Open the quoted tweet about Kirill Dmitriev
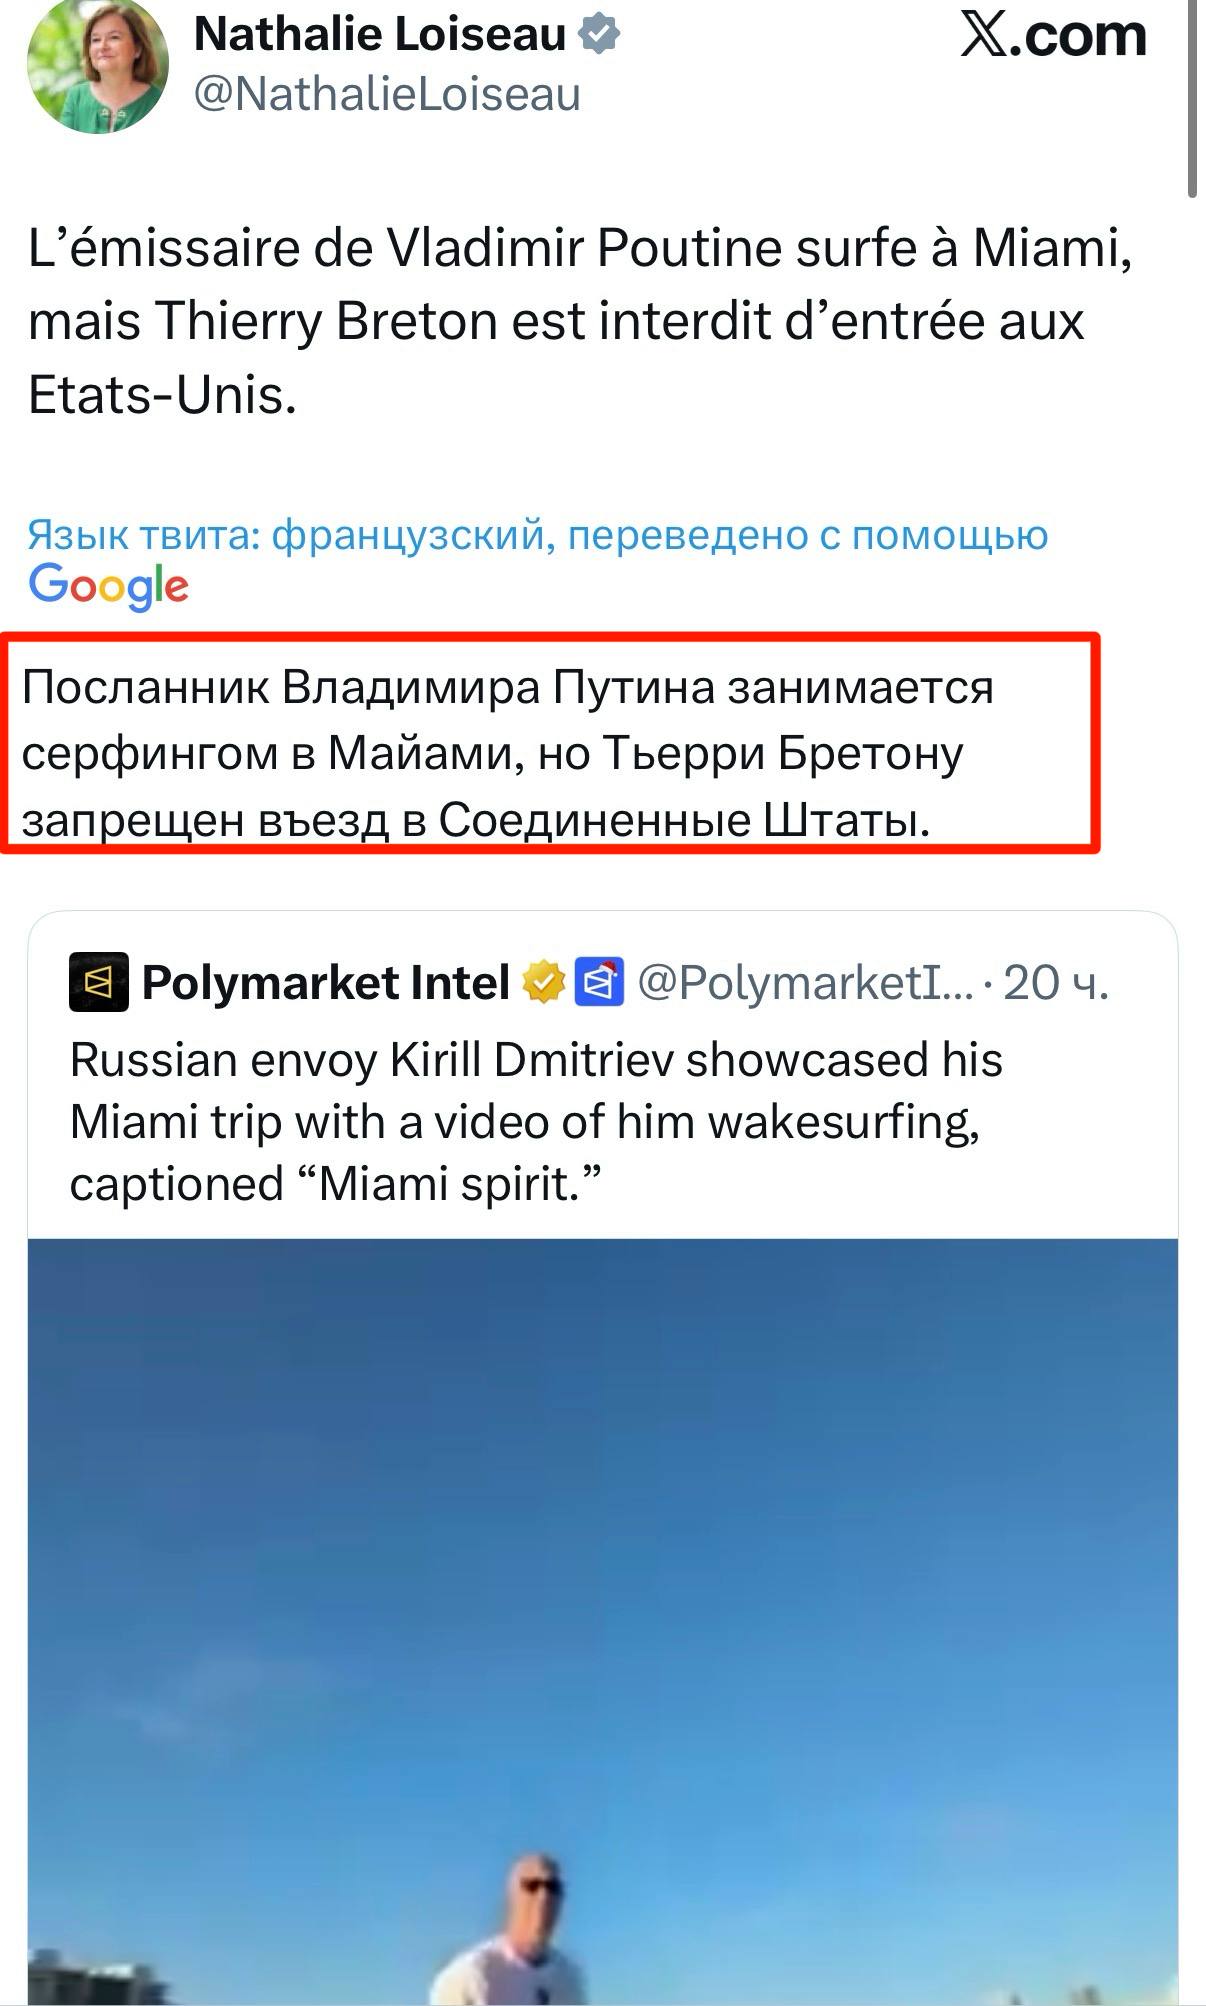The width and height of the screenshot is (1206, 2006). pyautogui.click(x=536, y=1121)
